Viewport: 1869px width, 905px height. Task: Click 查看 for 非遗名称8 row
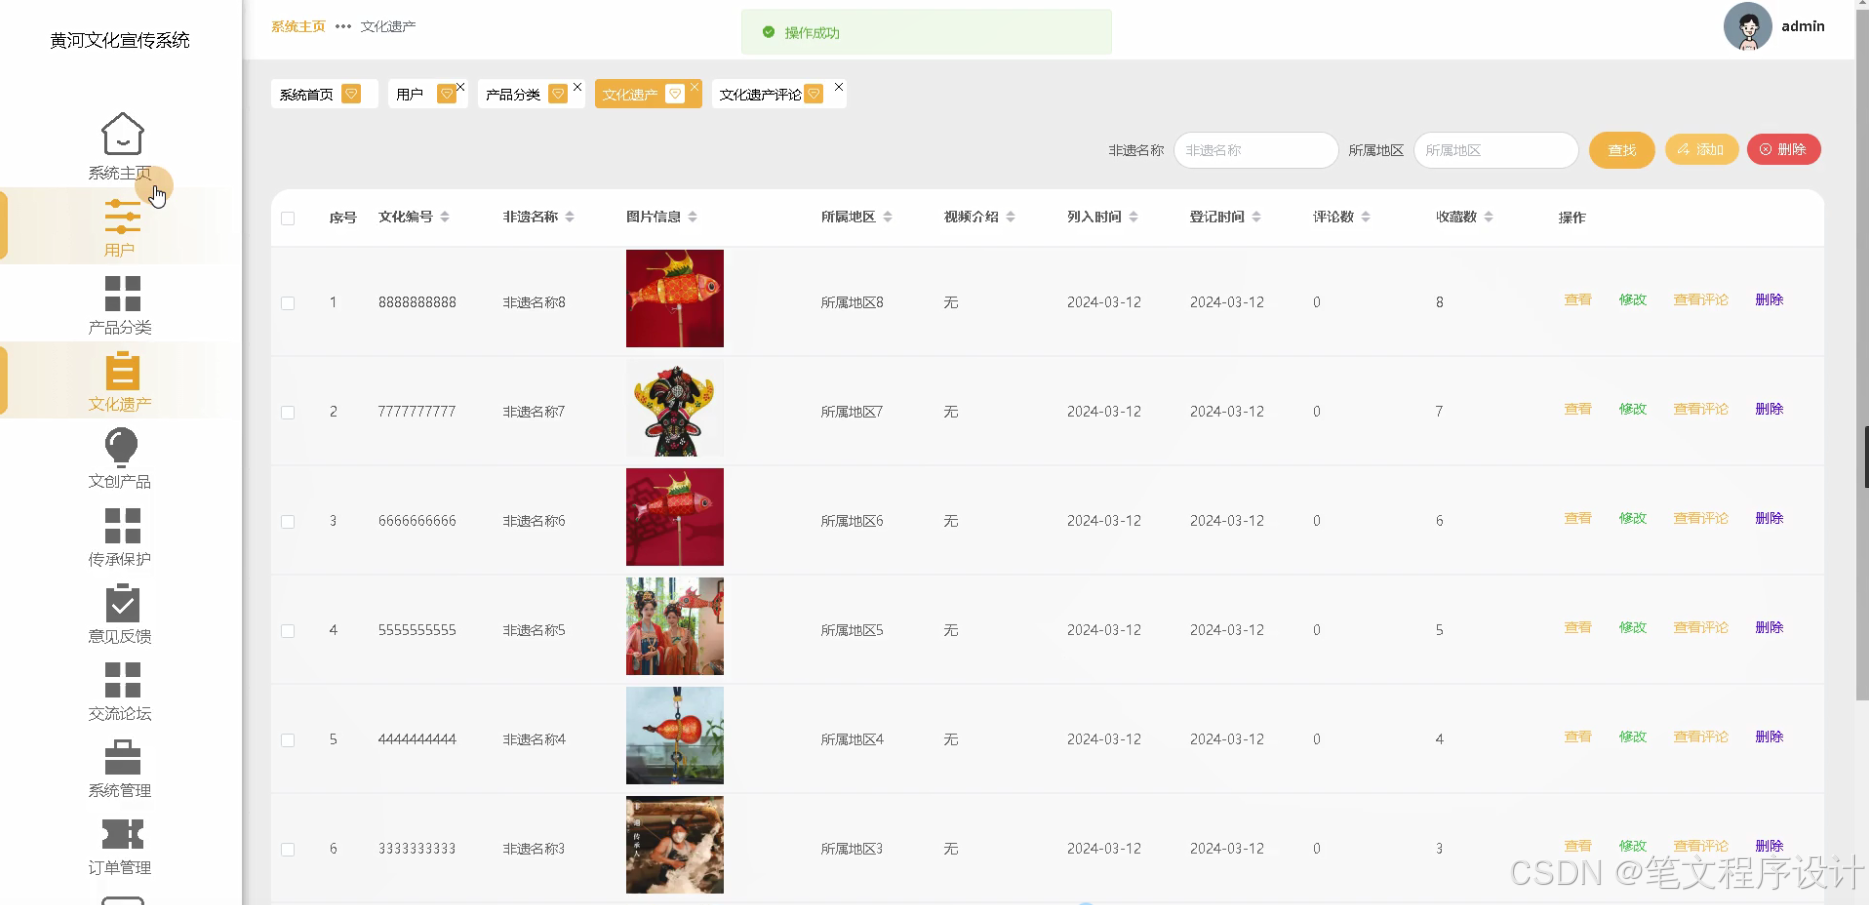1577,300
